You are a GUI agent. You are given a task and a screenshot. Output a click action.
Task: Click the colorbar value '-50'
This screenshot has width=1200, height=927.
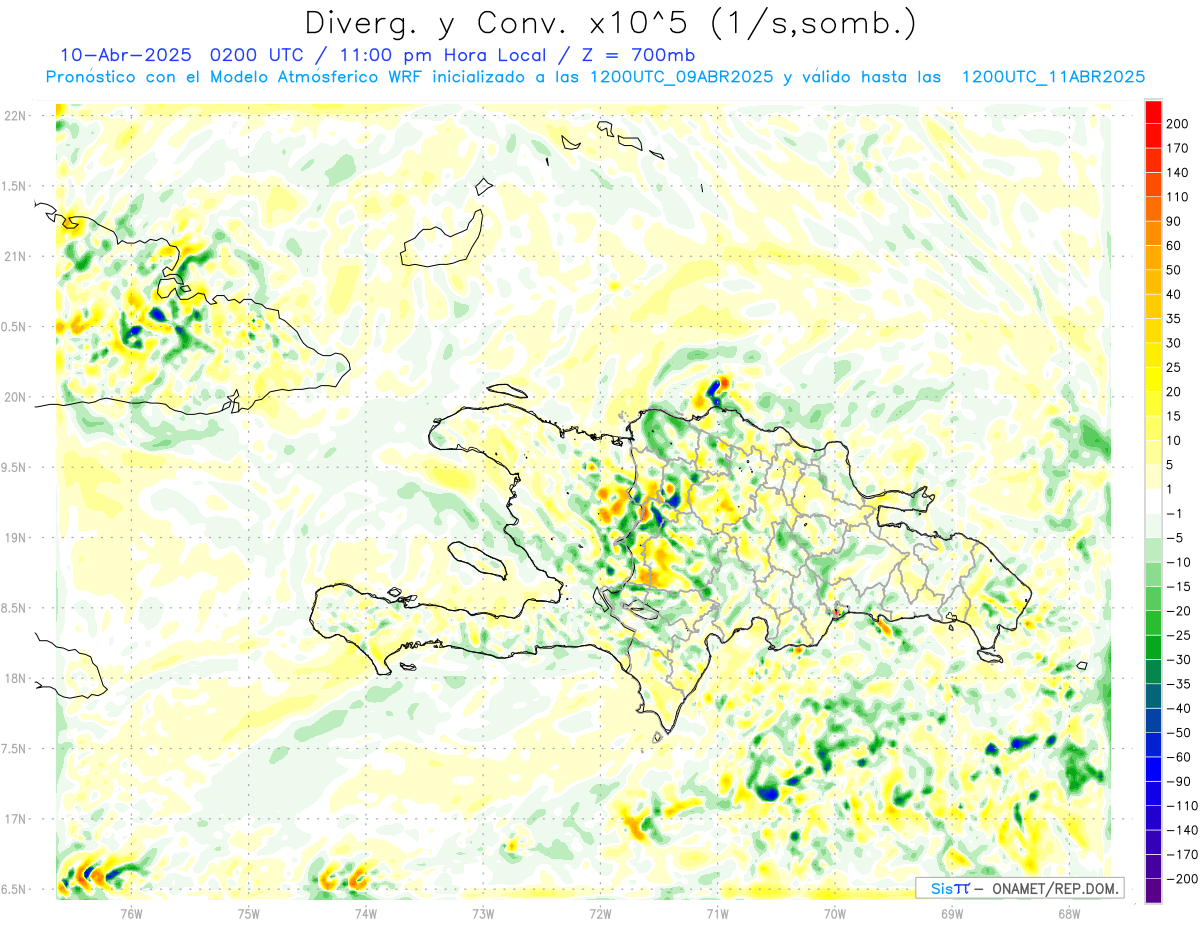(x=1178, y=733)
